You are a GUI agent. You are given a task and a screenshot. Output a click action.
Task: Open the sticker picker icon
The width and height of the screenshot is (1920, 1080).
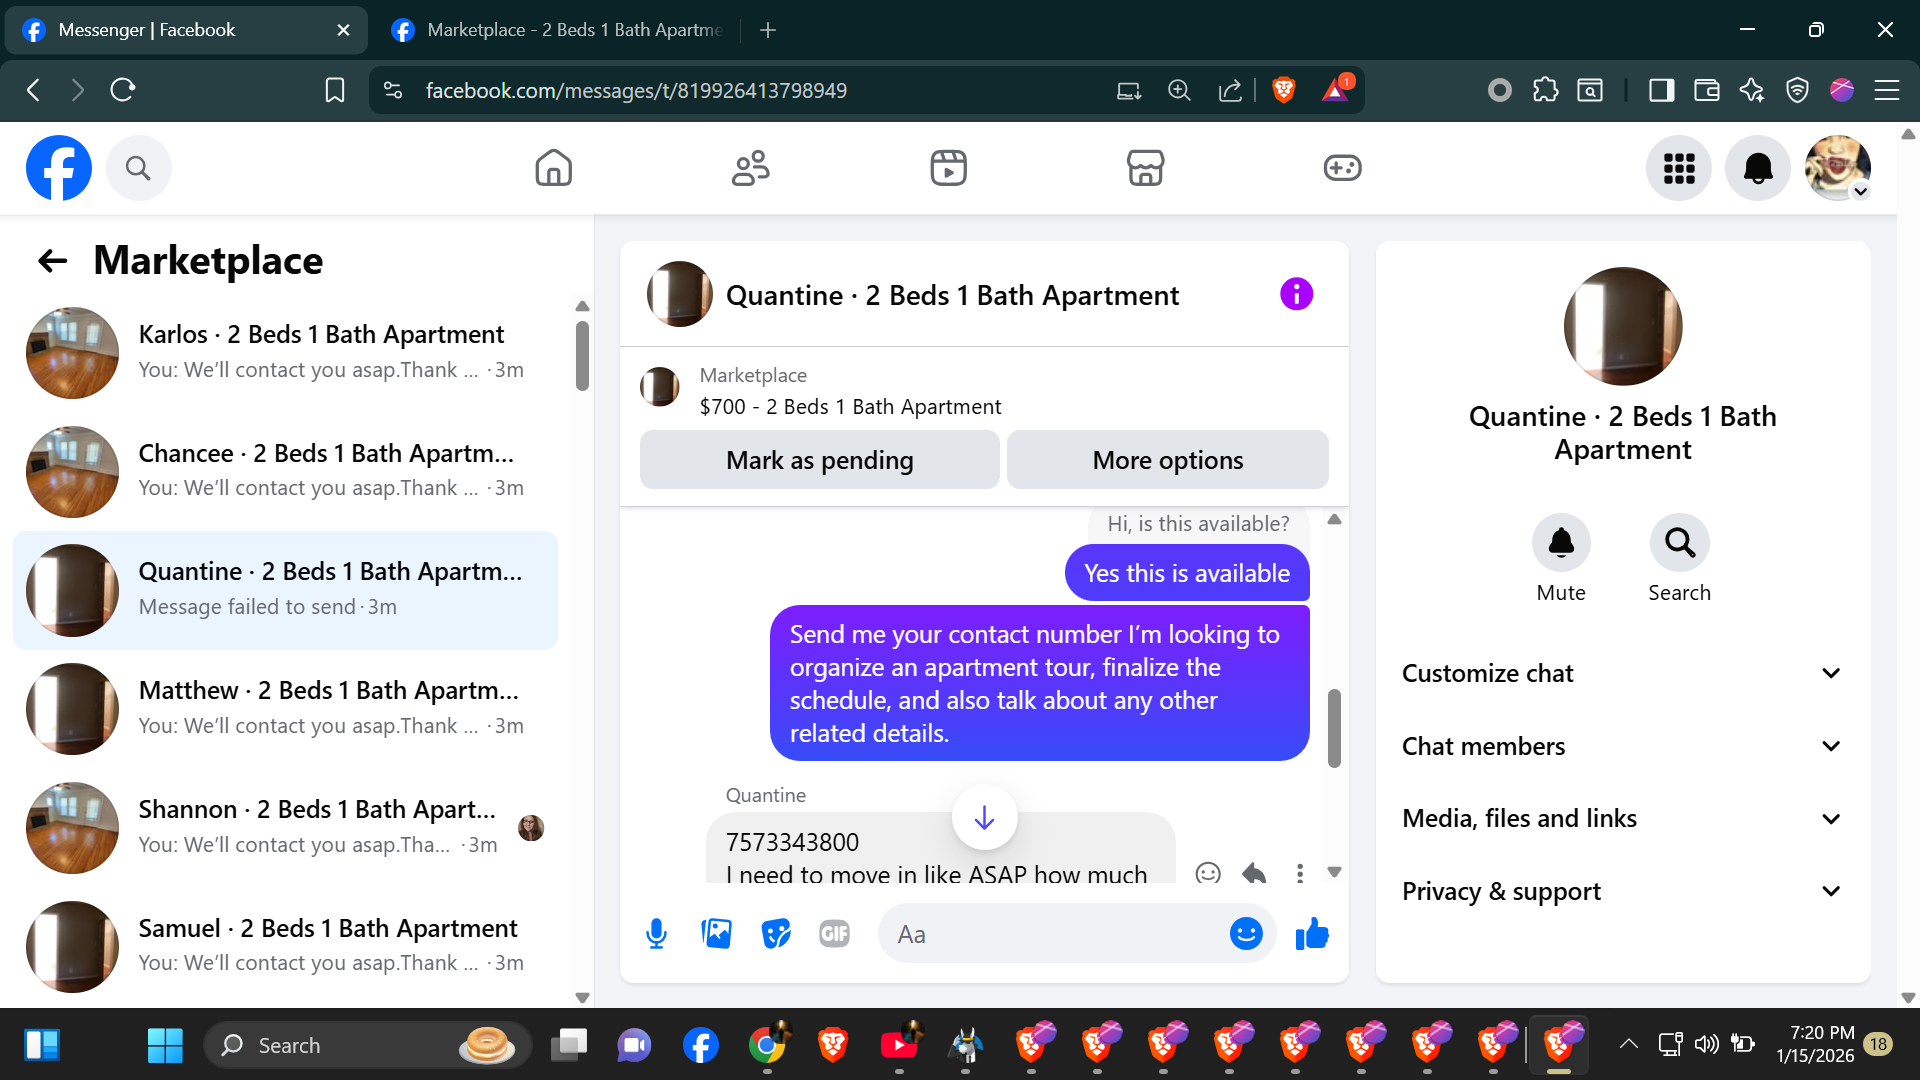click(x=776, y=934)
